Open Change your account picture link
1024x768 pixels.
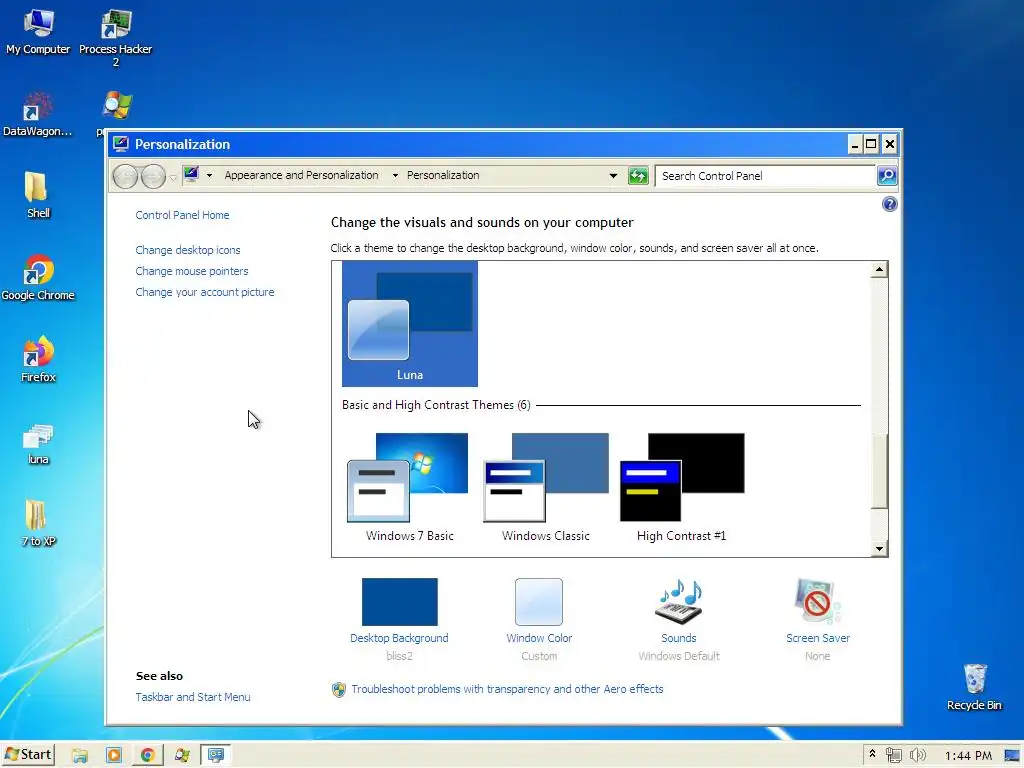[x=205, y=292]
